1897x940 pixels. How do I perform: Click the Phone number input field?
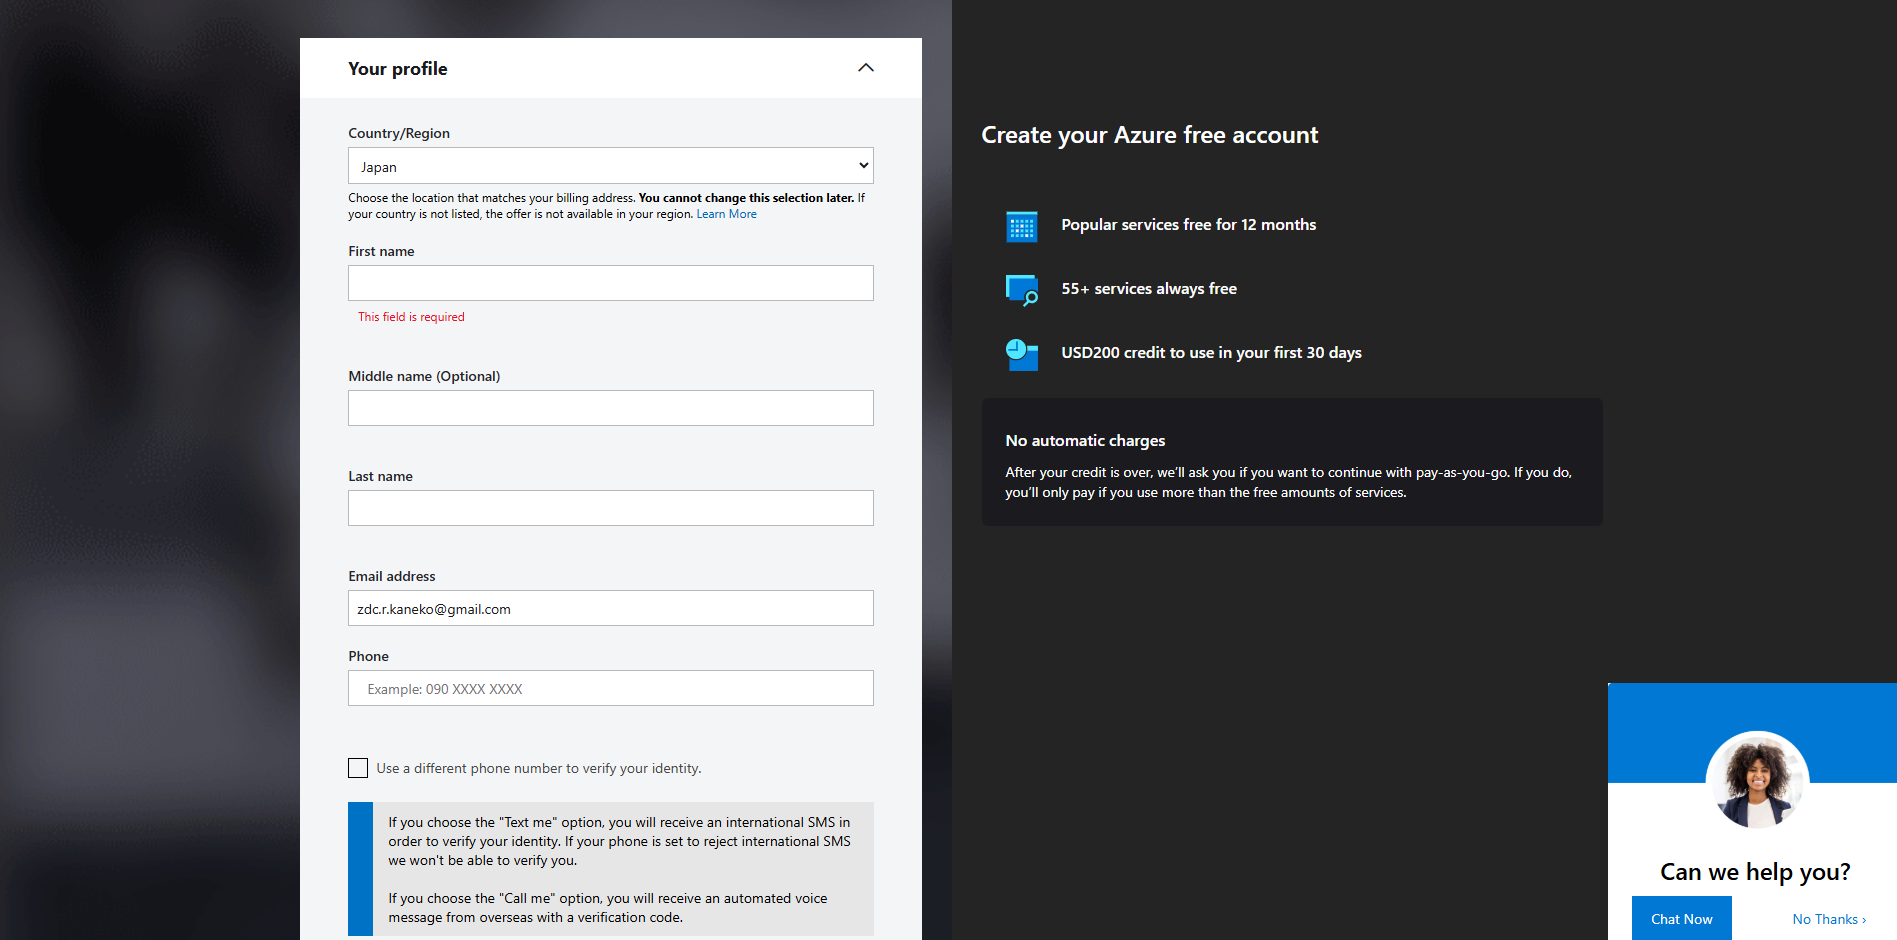click(610, 688)
